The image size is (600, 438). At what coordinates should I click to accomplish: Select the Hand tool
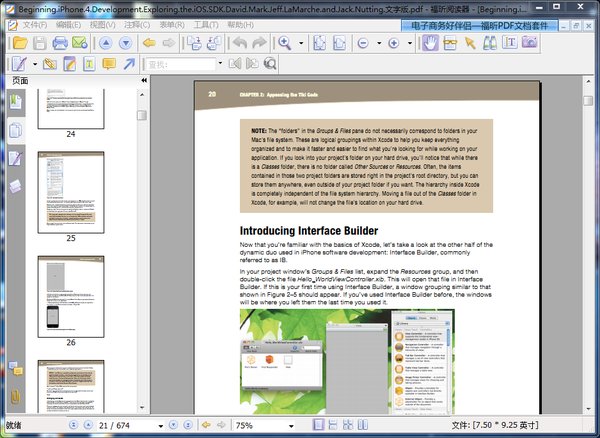(430, 43)
